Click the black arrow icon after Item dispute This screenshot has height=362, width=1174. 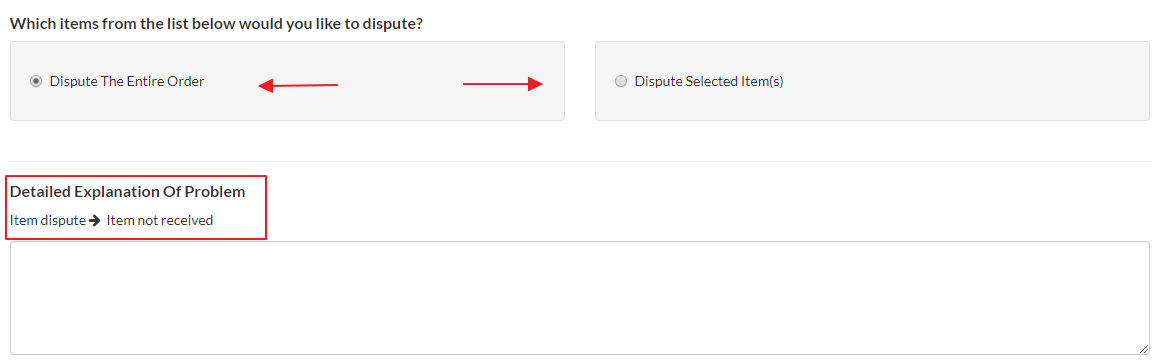click(x=94, y=220)
